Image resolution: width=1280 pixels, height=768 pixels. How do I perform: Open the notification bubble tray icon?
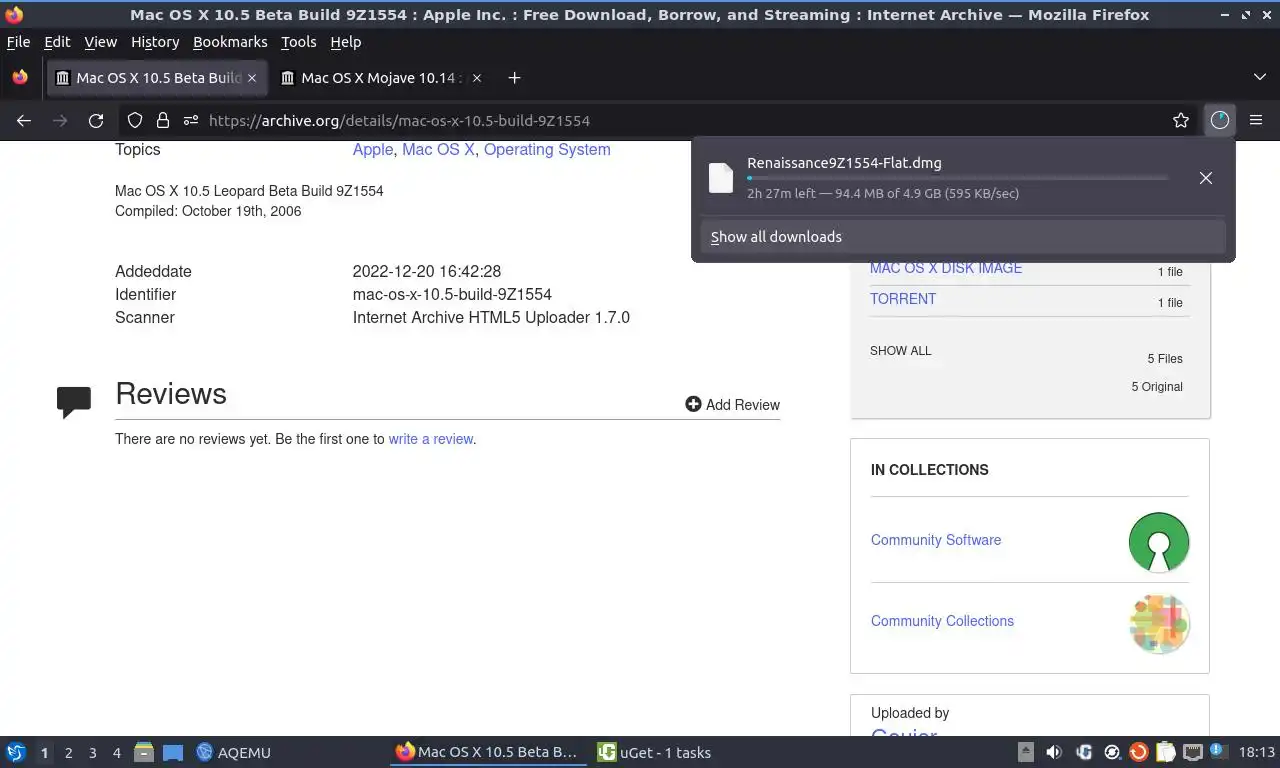(1218, 750)
